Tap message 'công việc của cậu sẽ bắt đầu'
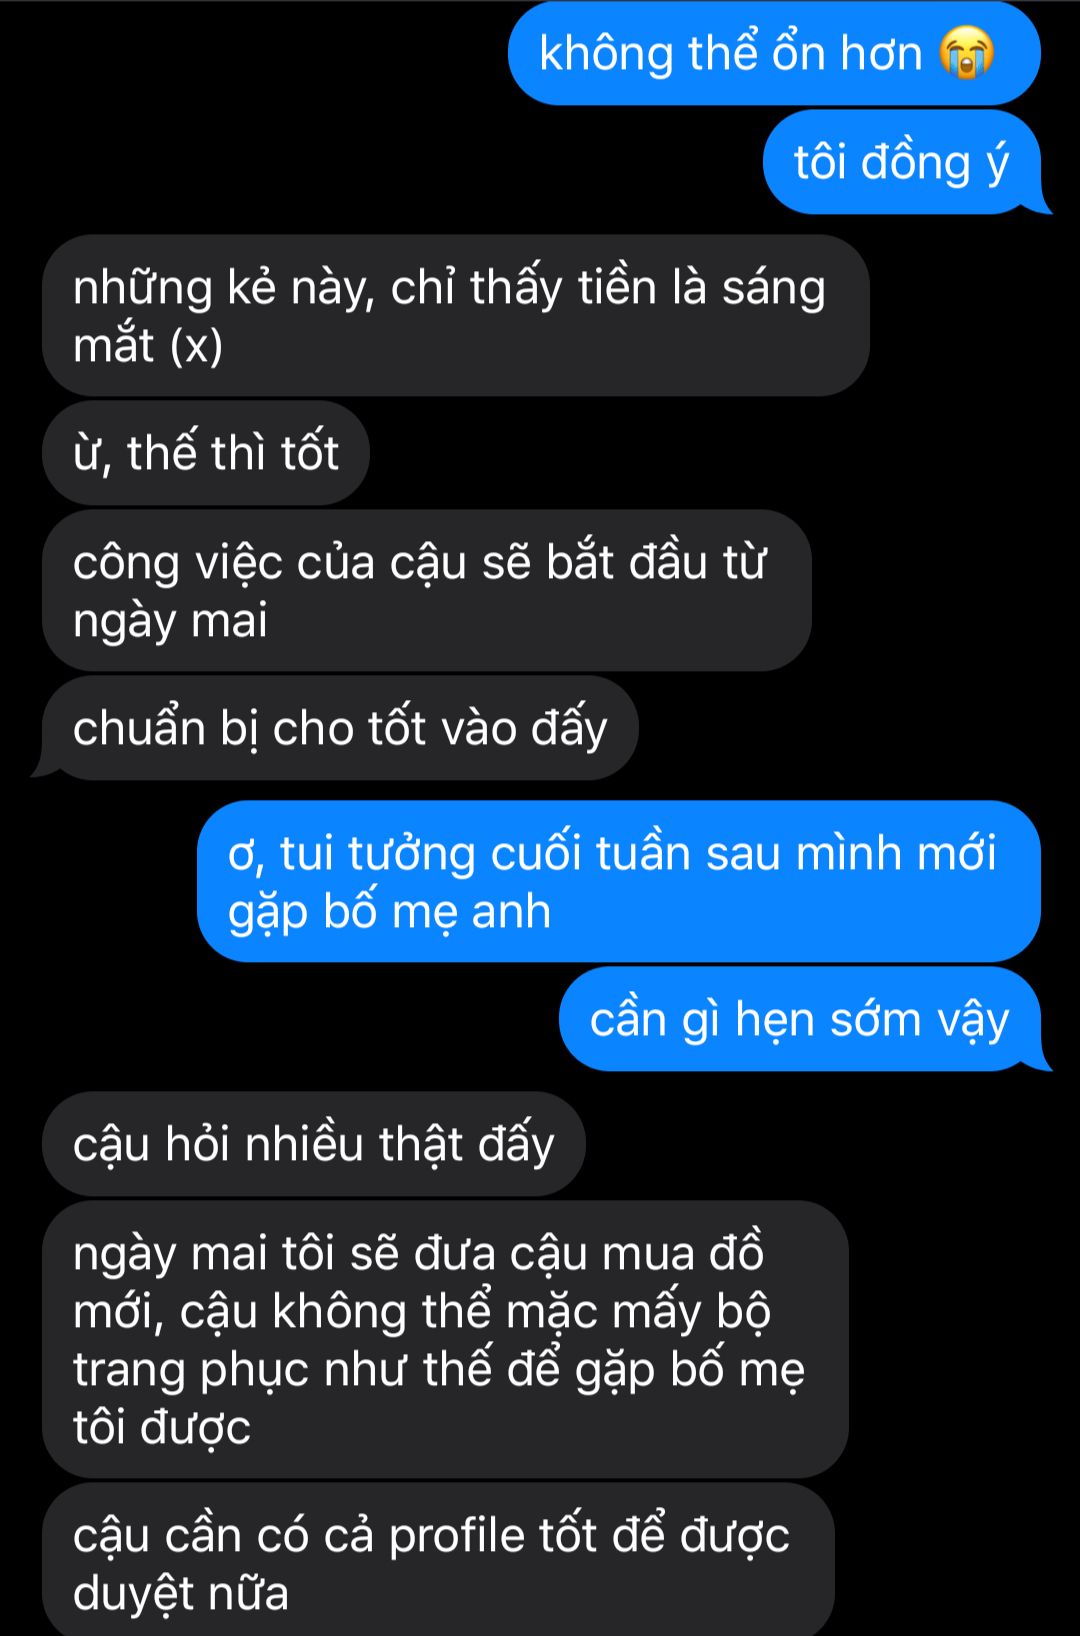Screen dimensions: 1080x1636 tap(426, 590)
